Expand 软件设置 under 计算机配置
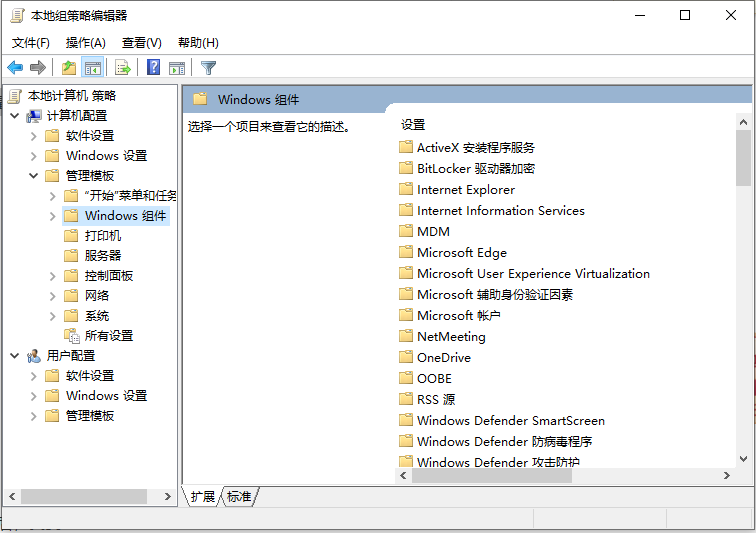The height and width of the screenshot is (533, 756). pyautogui.click(x=33, y=136)
